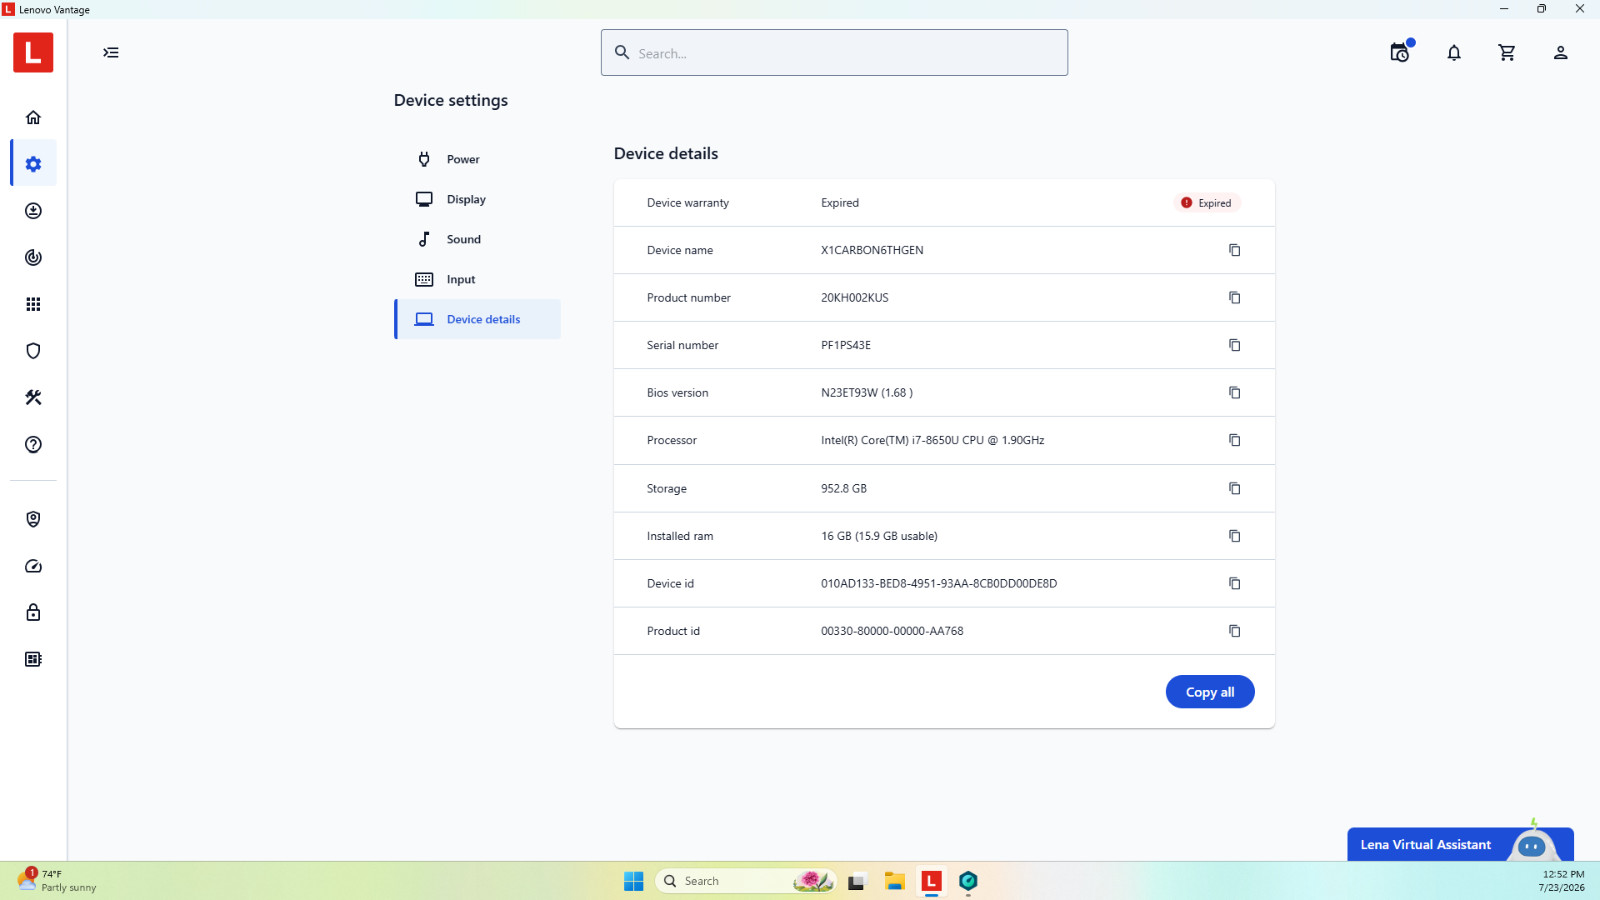Open the hammer-and-wrench tools sidebar icon
1600x900 pixels.
click(33, 398)
